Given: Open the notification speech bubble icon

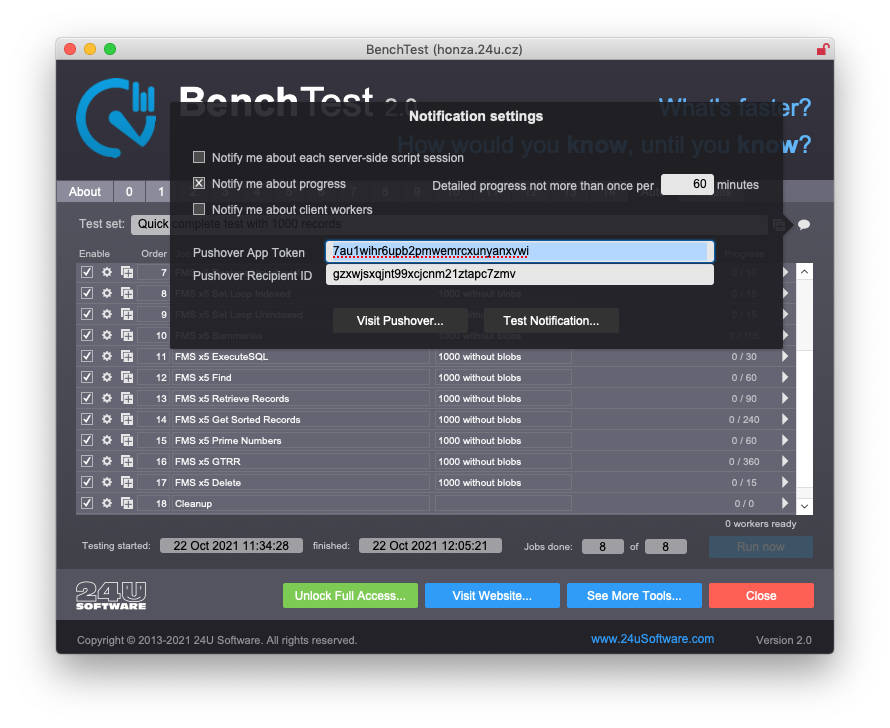Looking at the screenshot, I should coord(804,225).
